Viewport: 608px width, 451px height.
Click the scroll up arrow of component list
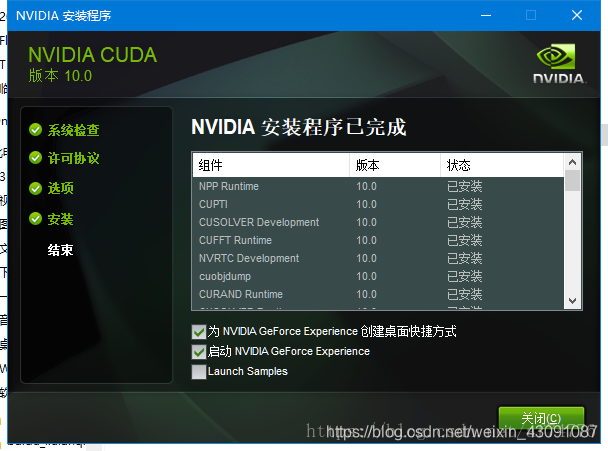point(572,162)
